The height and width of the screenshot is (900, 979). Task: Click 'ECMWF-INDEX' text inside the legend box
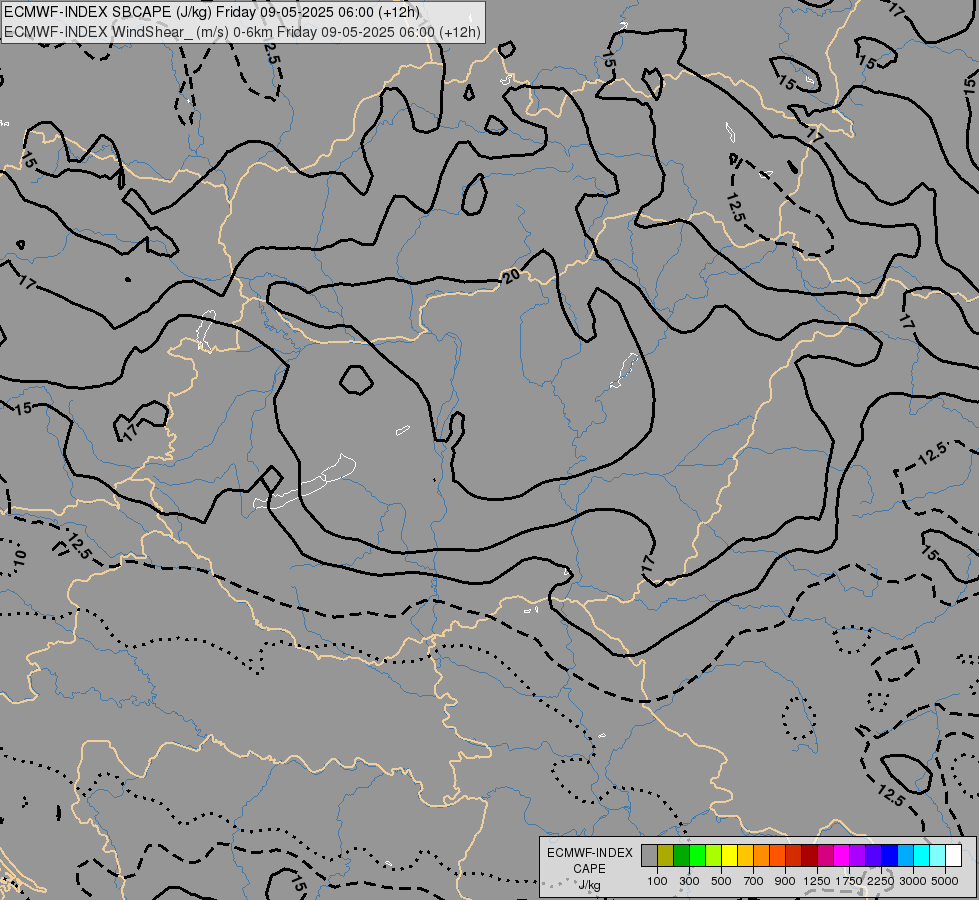[x=589, y=853]
